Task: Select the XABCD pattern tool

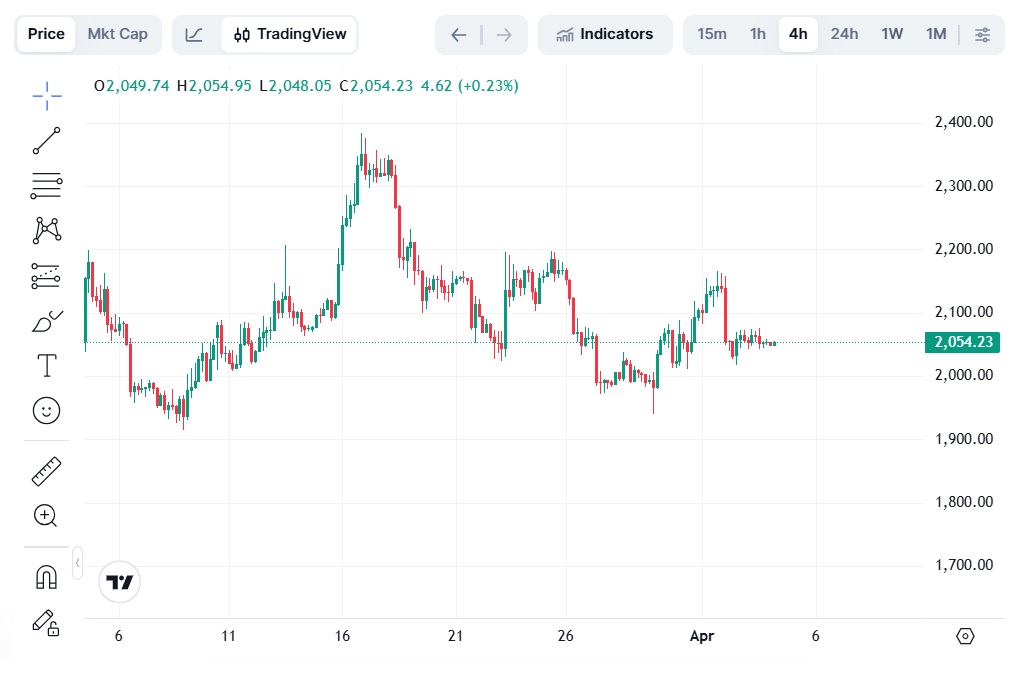Action: tap(47, 230)
